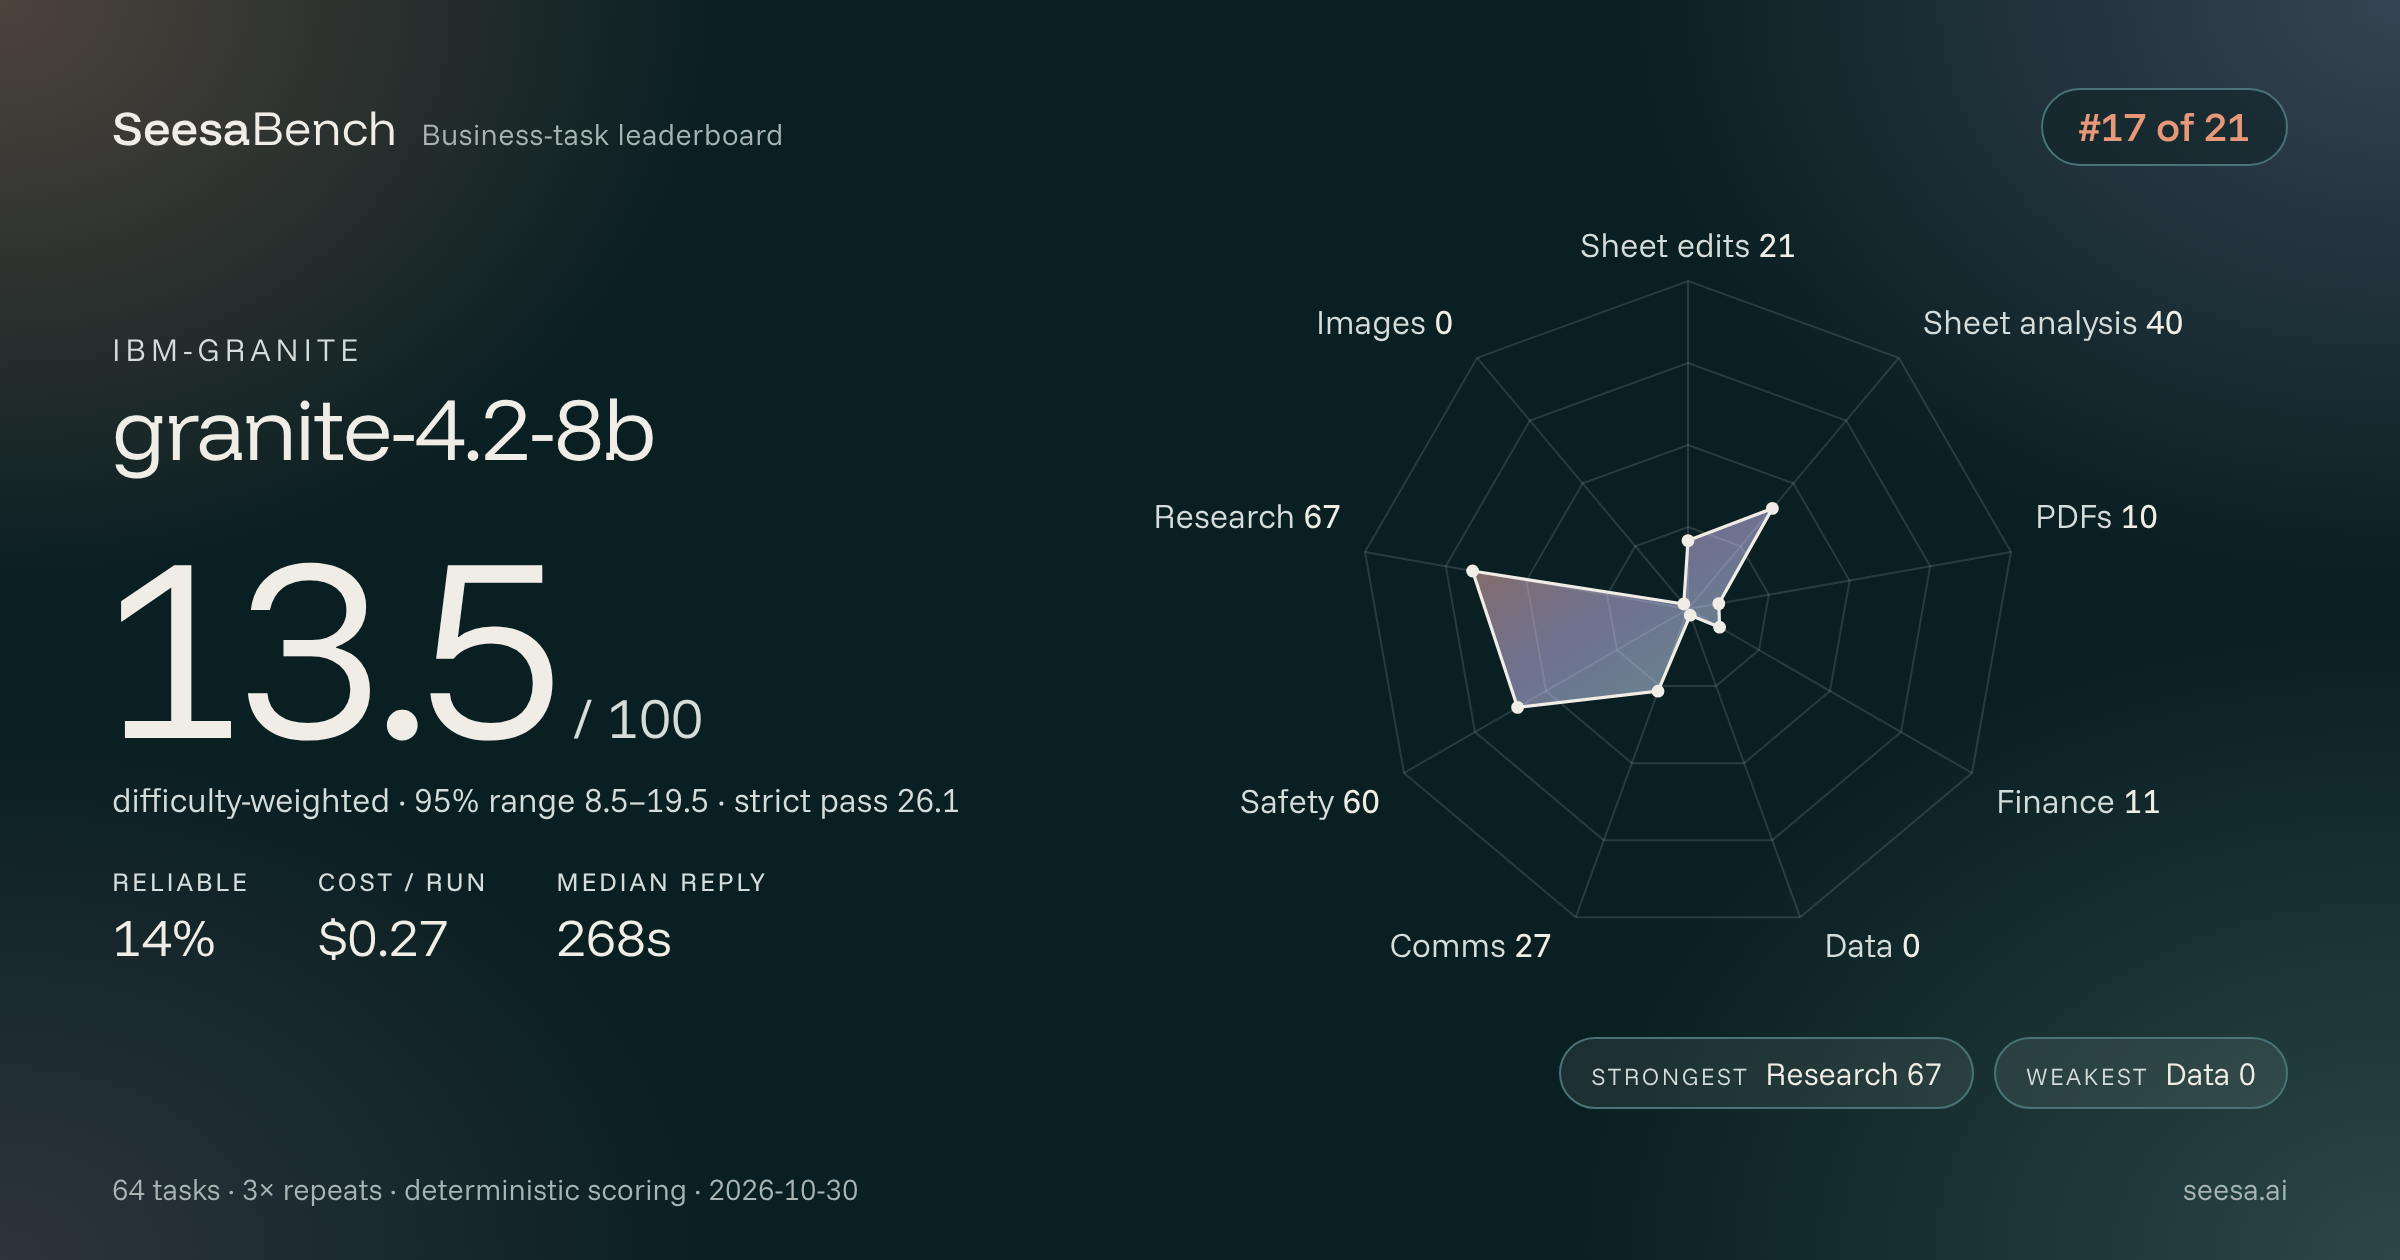Click the difficulty-weighted 95% range line
This screenshot has width=2400, height=1260.
(536, 801)
